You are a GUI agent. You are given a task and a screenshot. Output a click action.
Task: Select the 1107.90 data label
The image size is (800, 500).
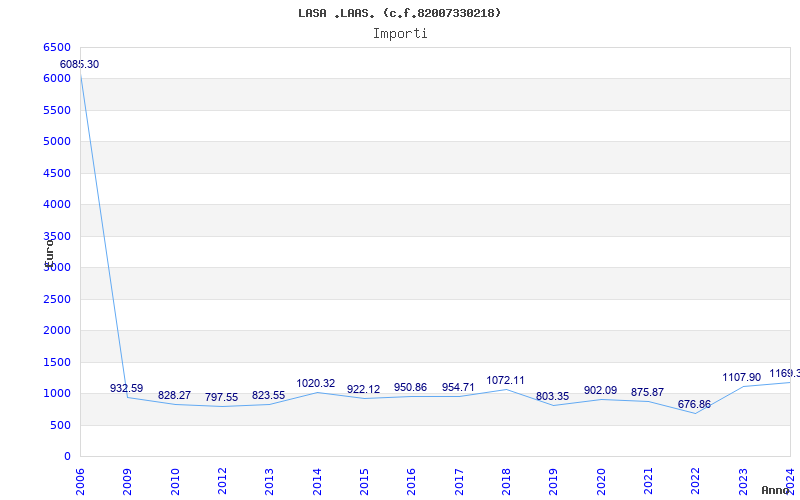tap(741, 378)
